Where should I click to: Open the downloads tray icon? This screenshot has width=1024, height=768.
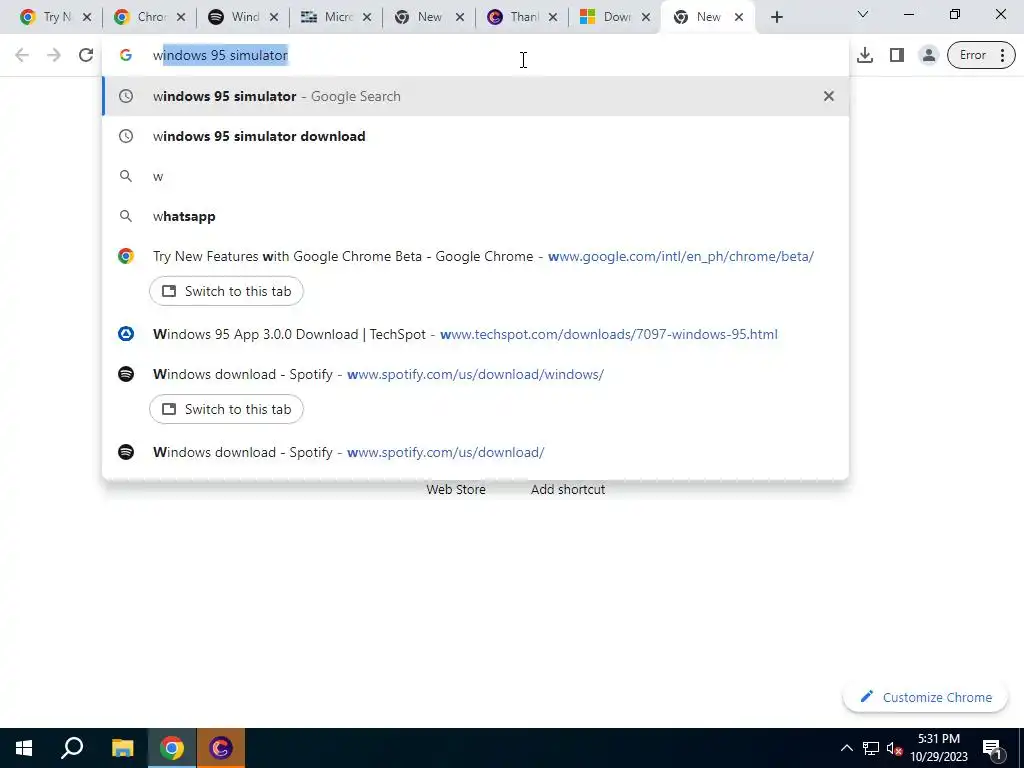tap(865, 56)
